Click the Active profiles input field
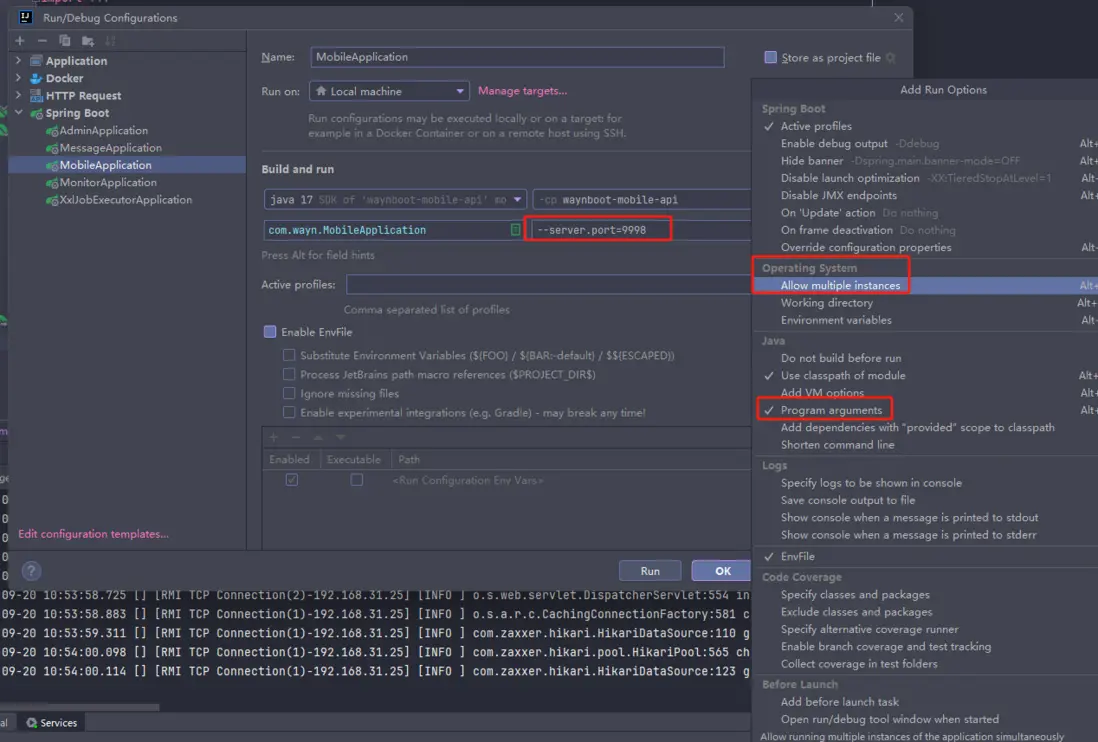 coord(548,285)
